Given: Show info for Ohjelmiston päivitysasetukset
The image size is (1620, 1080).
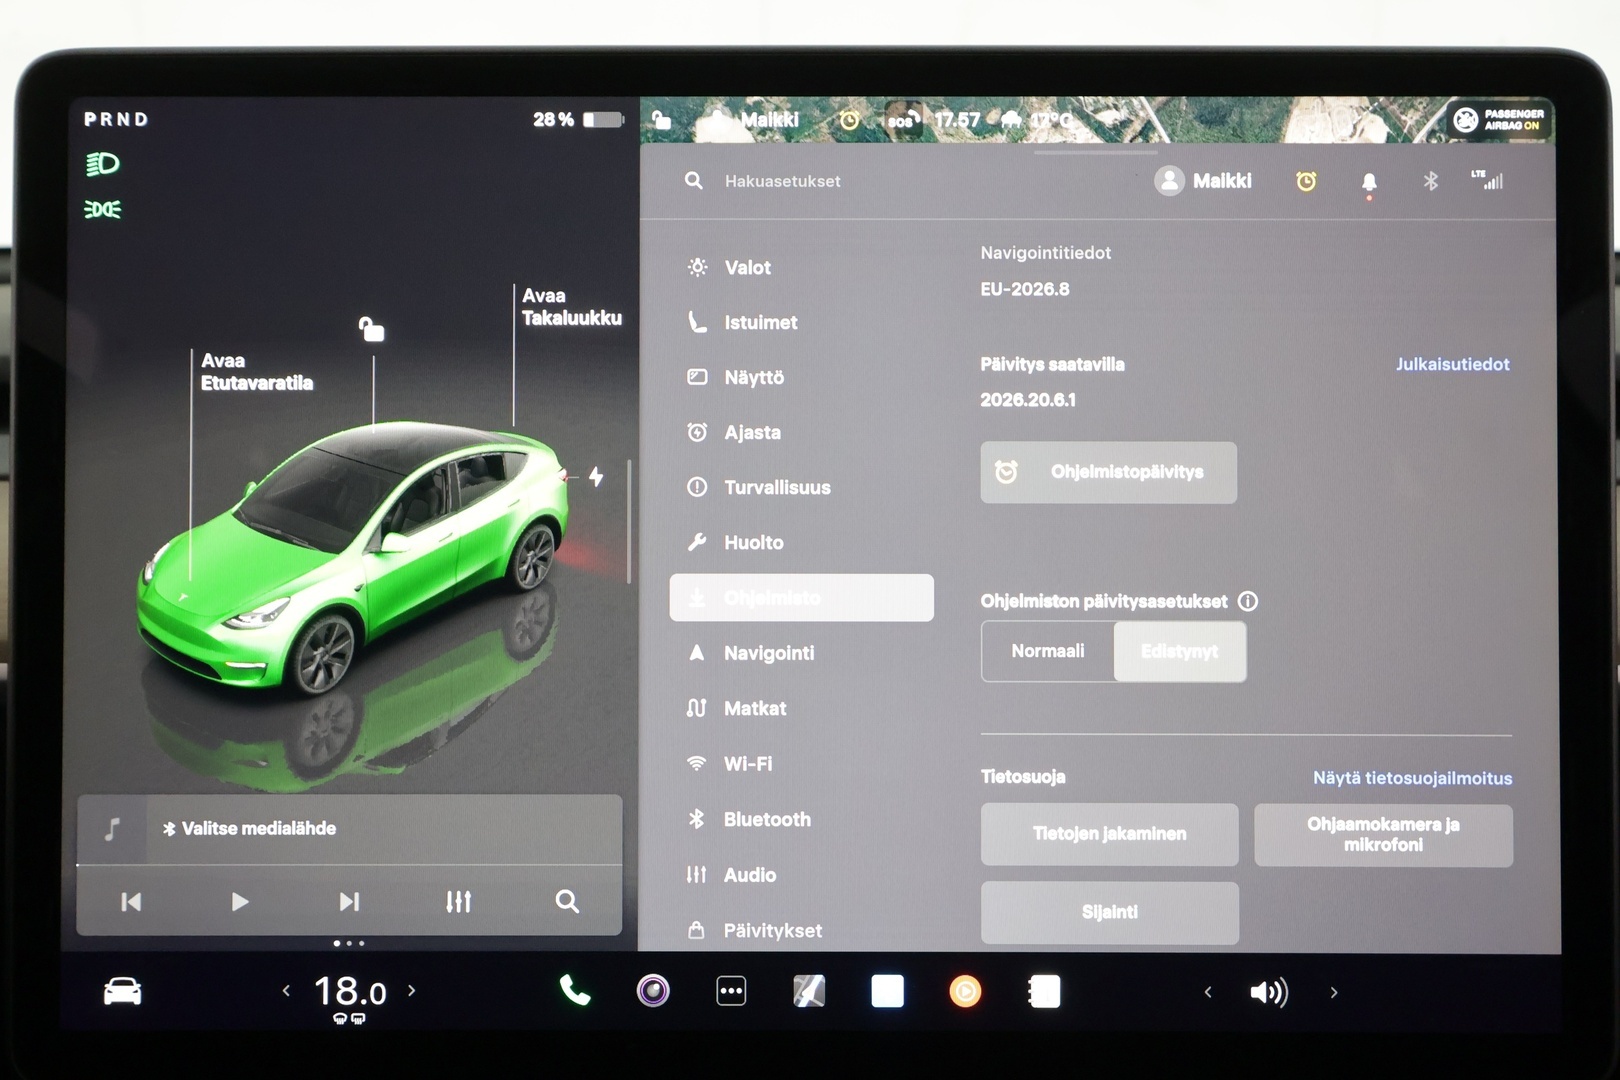Looking at the screenshot, I should coord(1248,601).
